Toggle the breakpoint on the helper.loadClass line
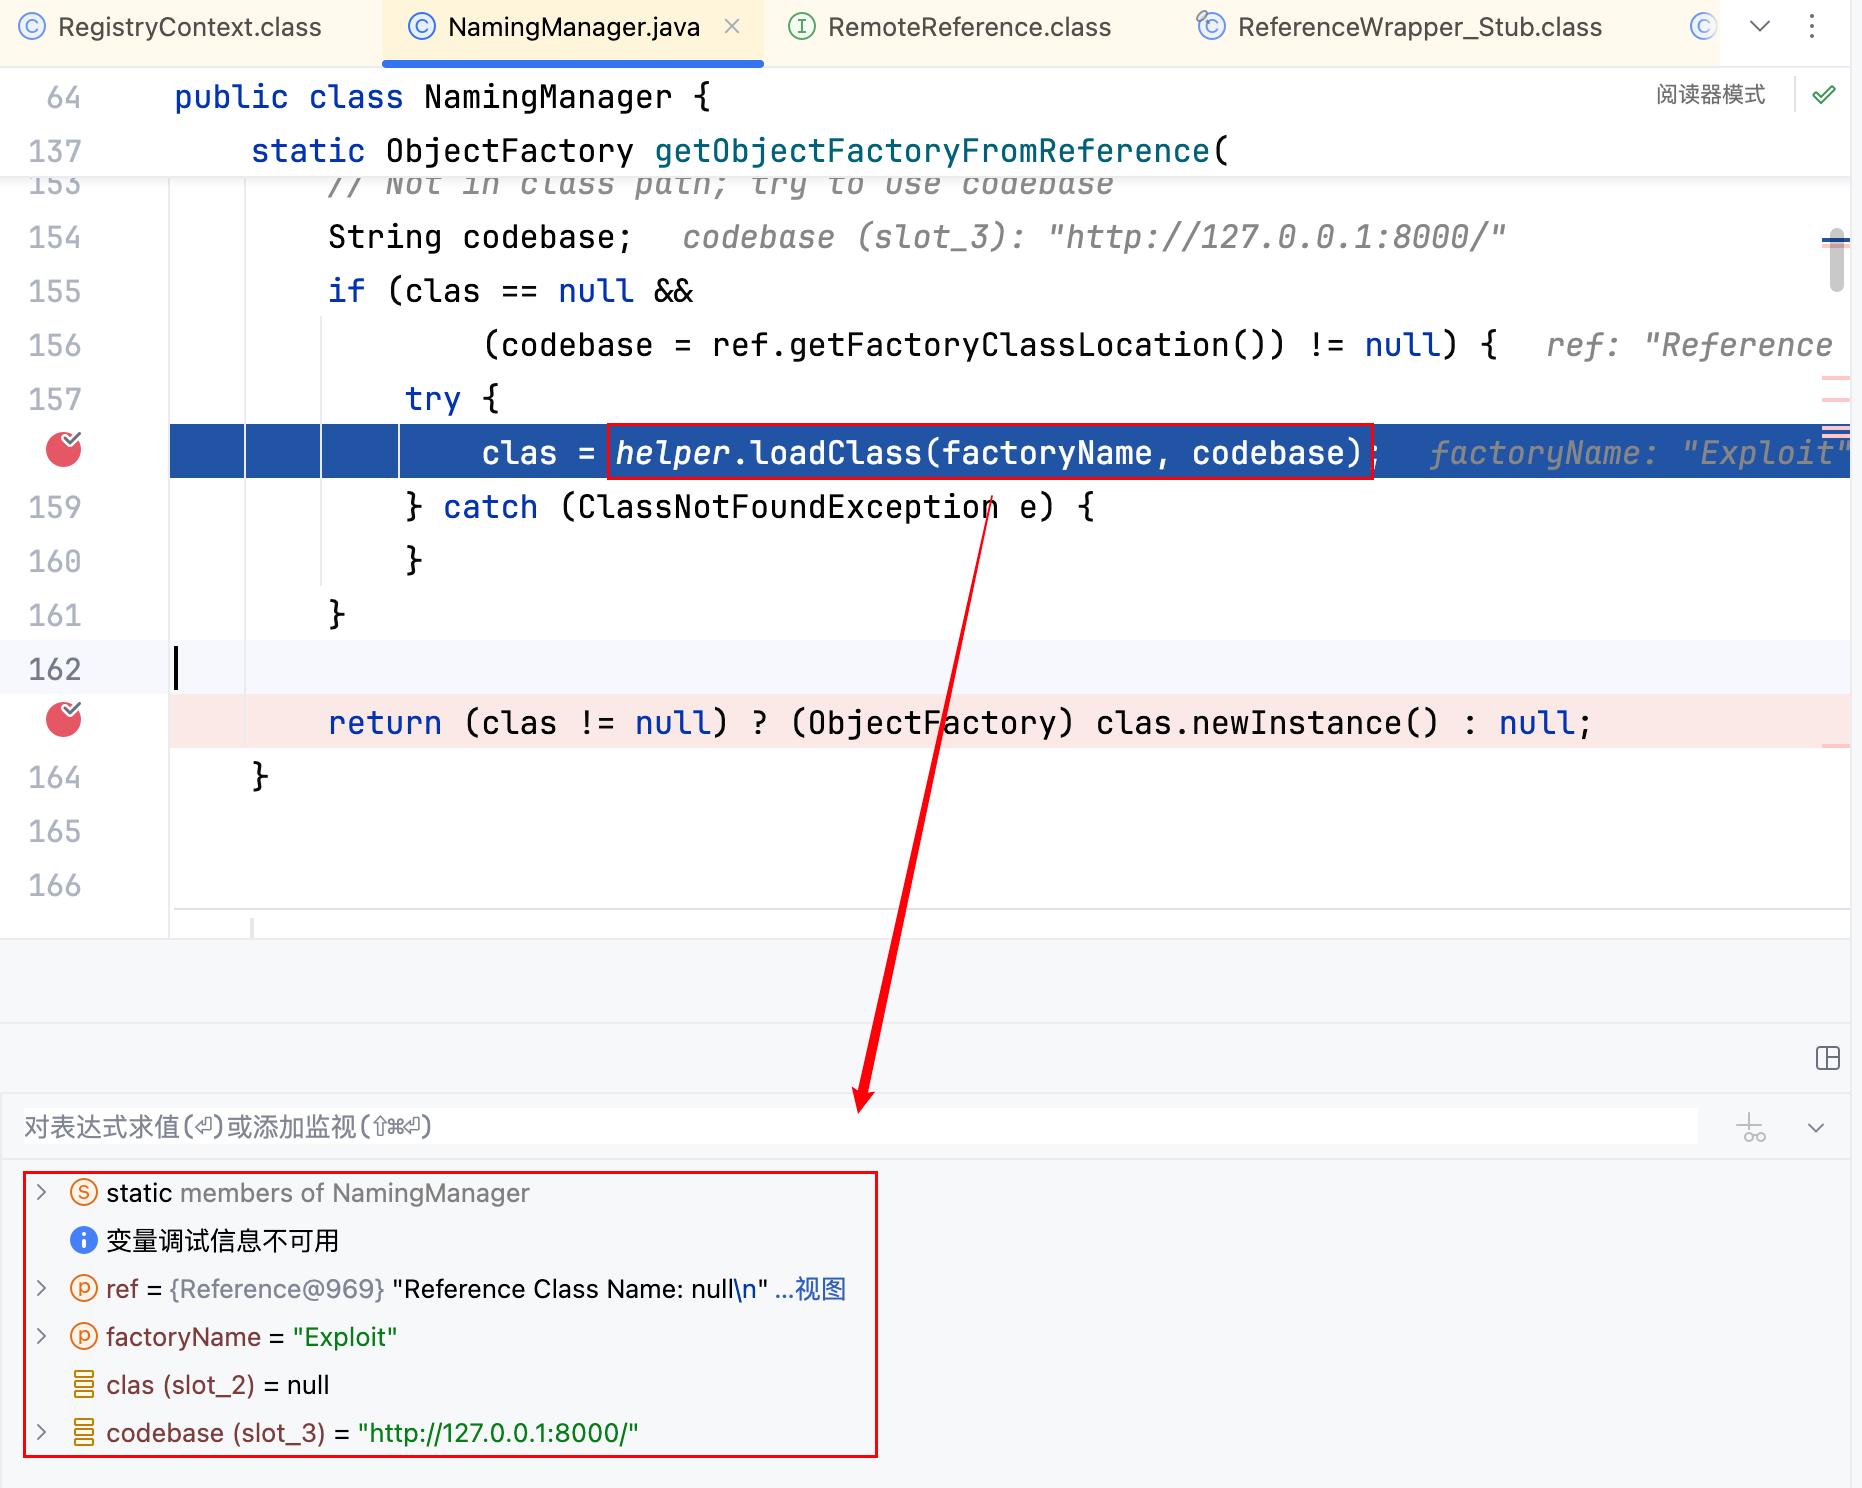1862x1488 pixels. click(64, 451)
